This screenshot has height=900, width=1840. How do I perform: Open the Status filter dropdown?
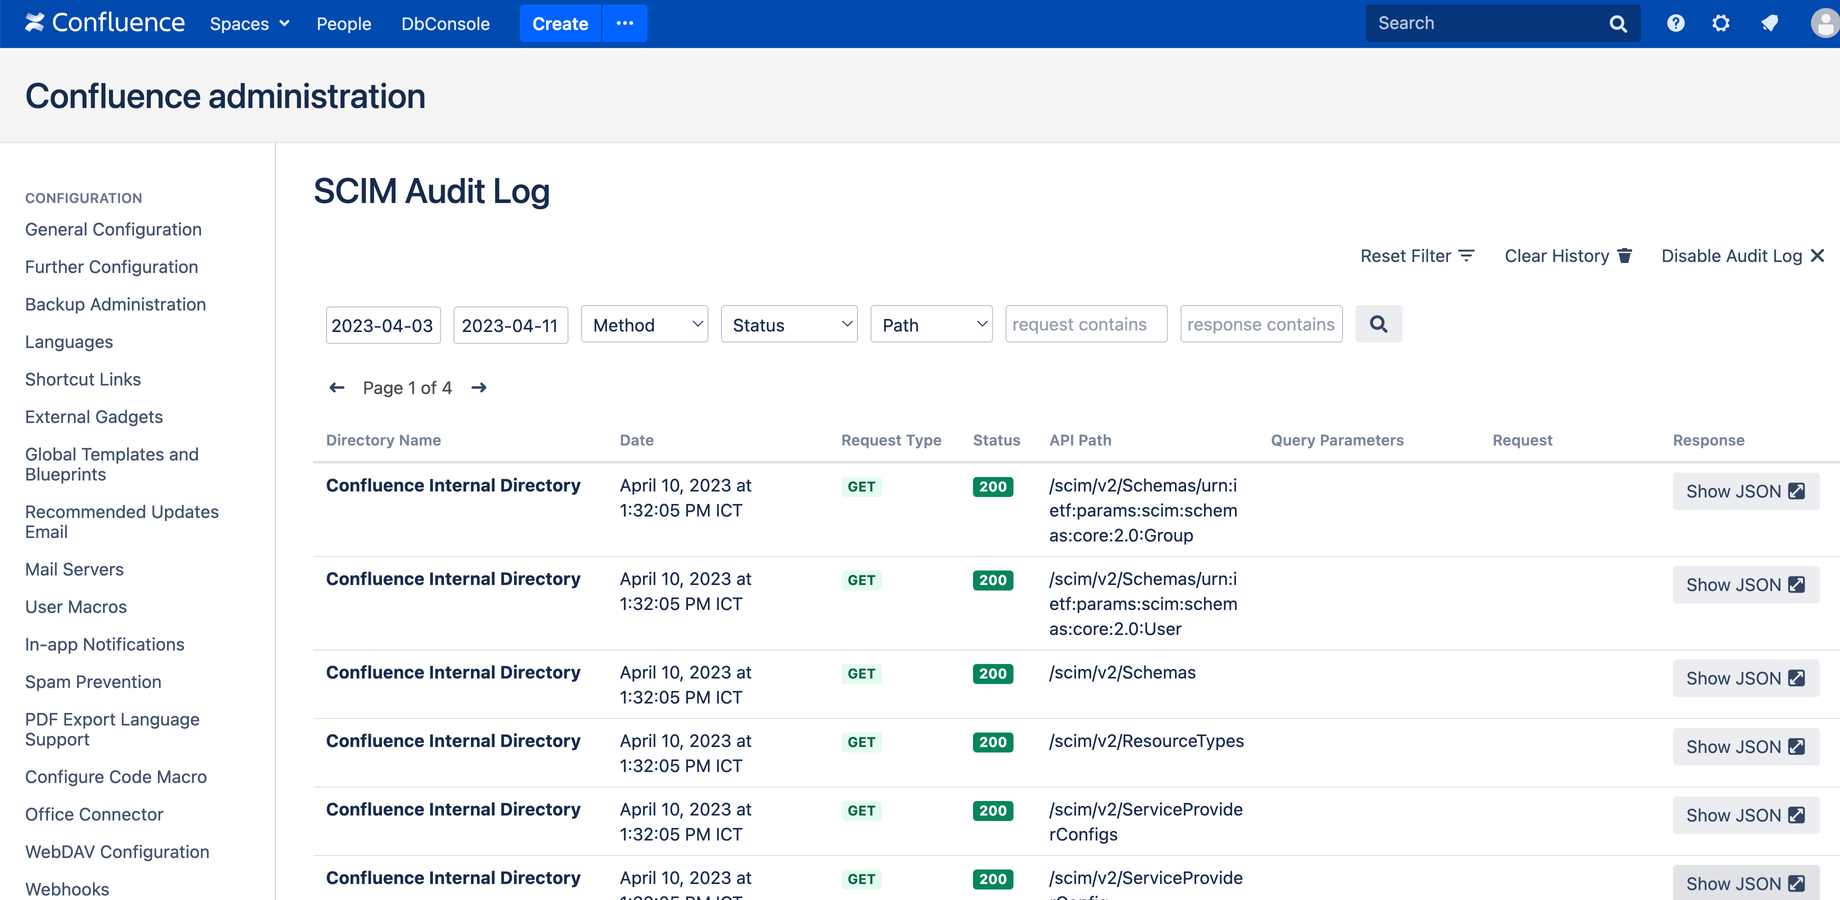pos(789,325)
